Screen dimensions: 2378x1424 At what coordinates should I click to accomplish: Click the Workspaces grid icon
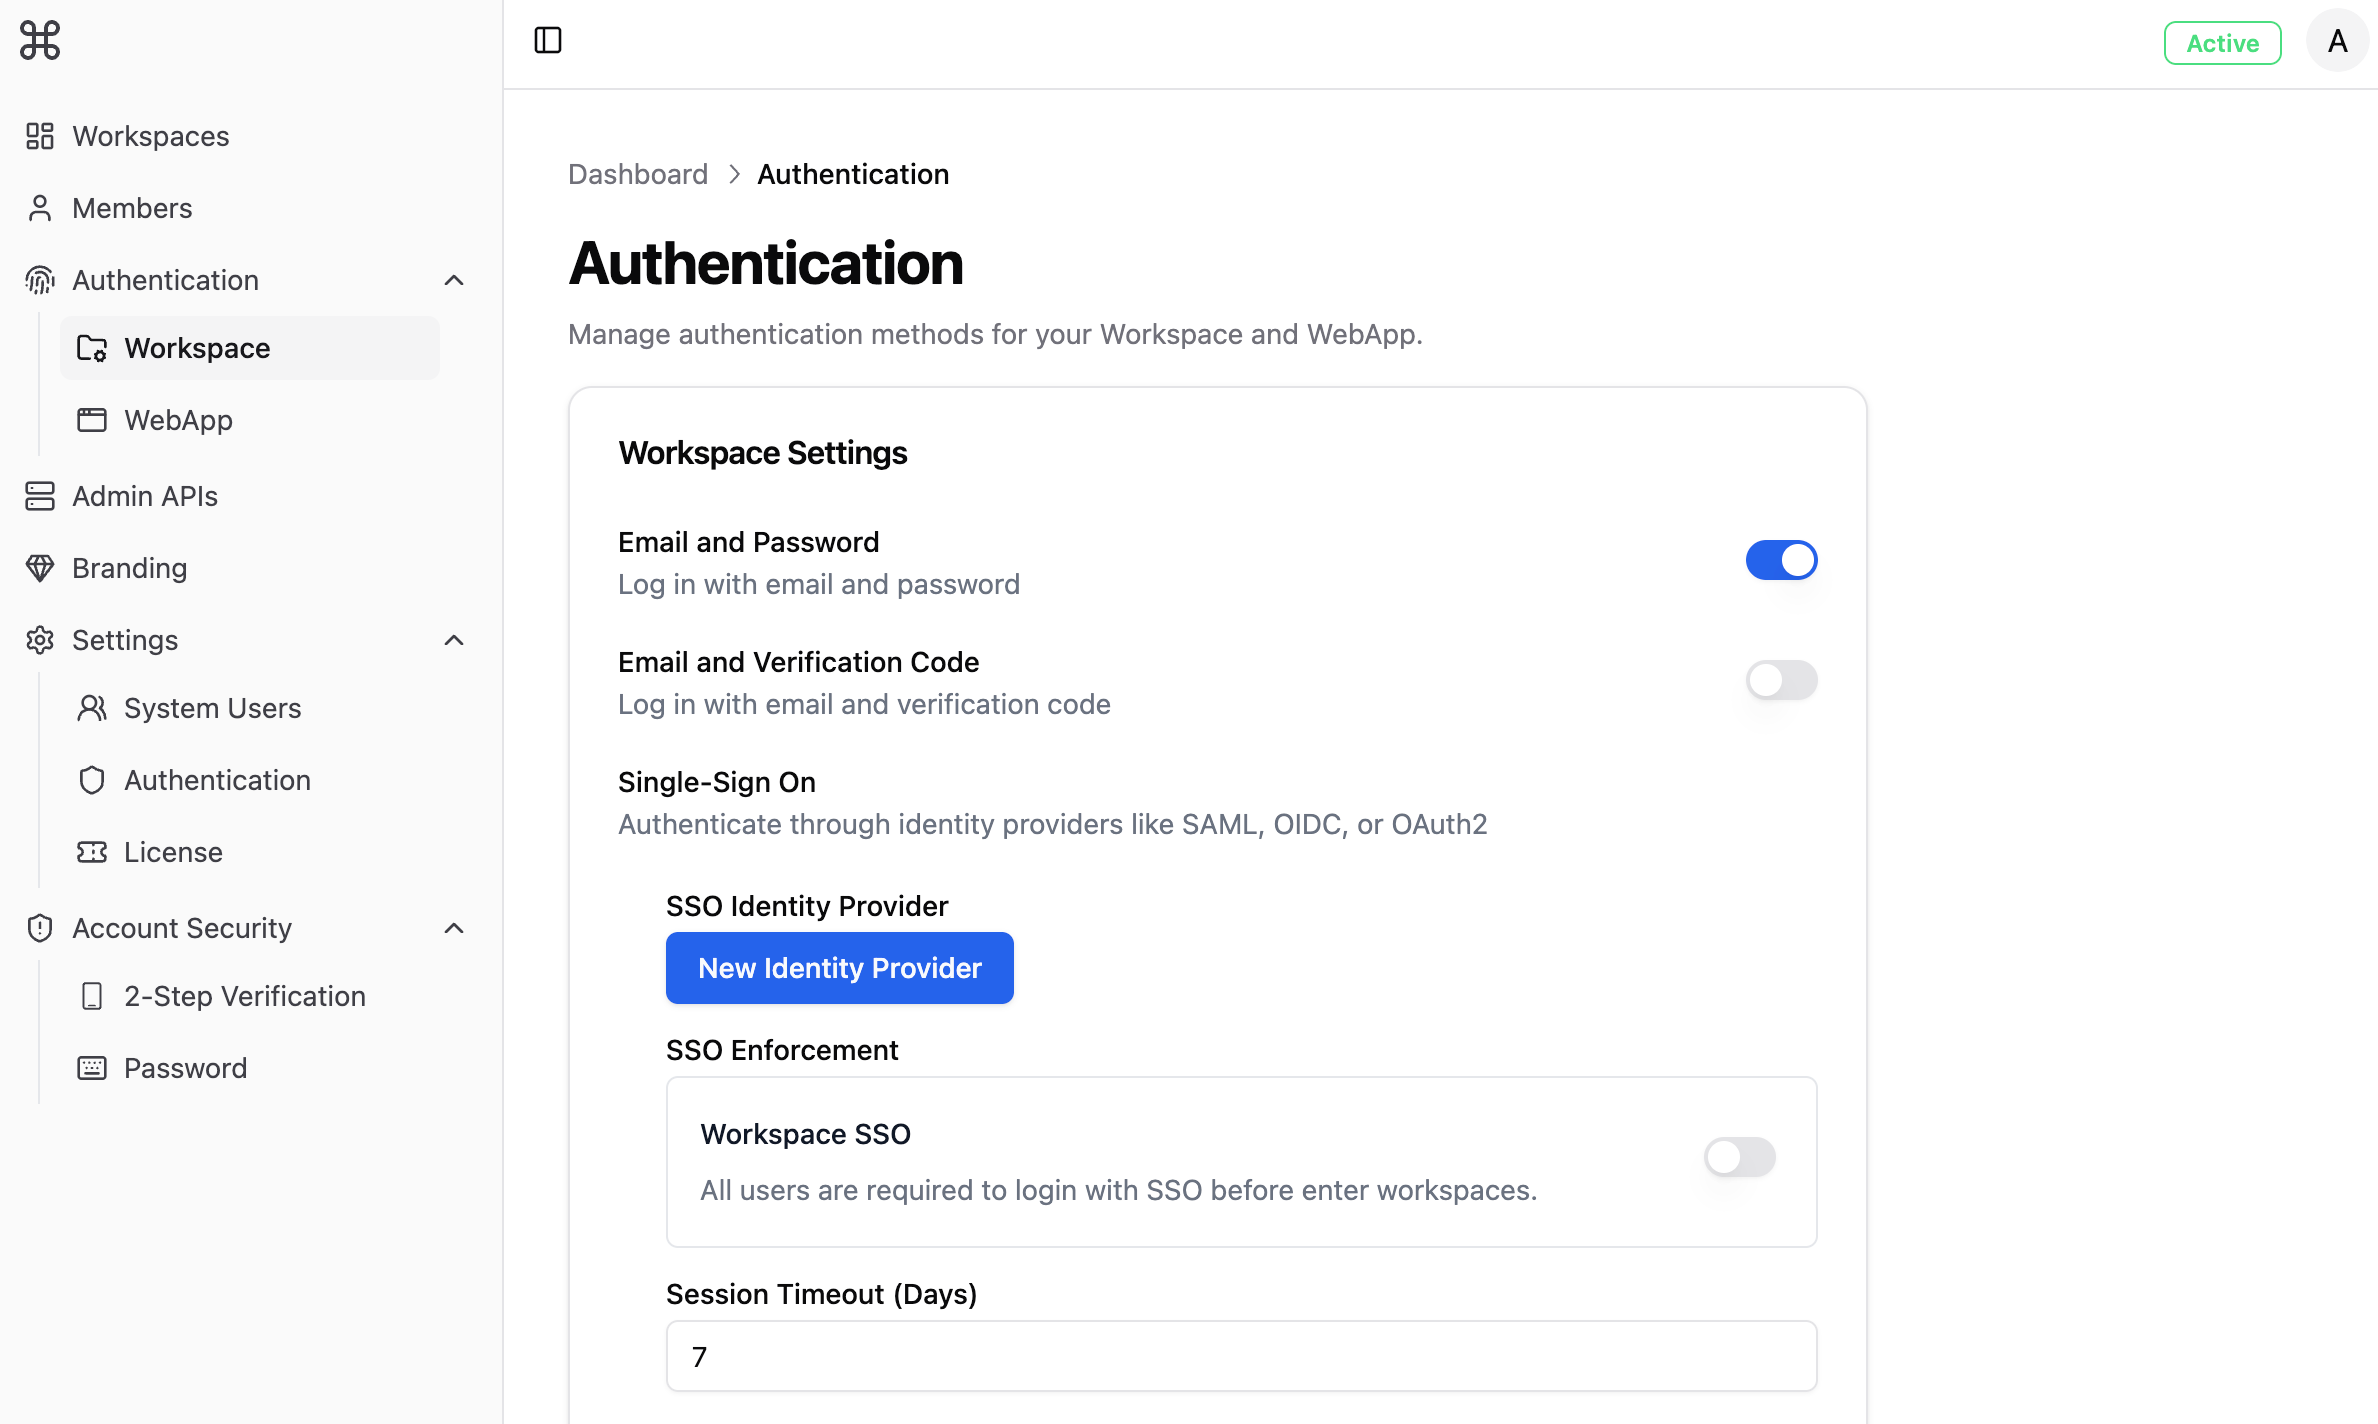[40, 136]
